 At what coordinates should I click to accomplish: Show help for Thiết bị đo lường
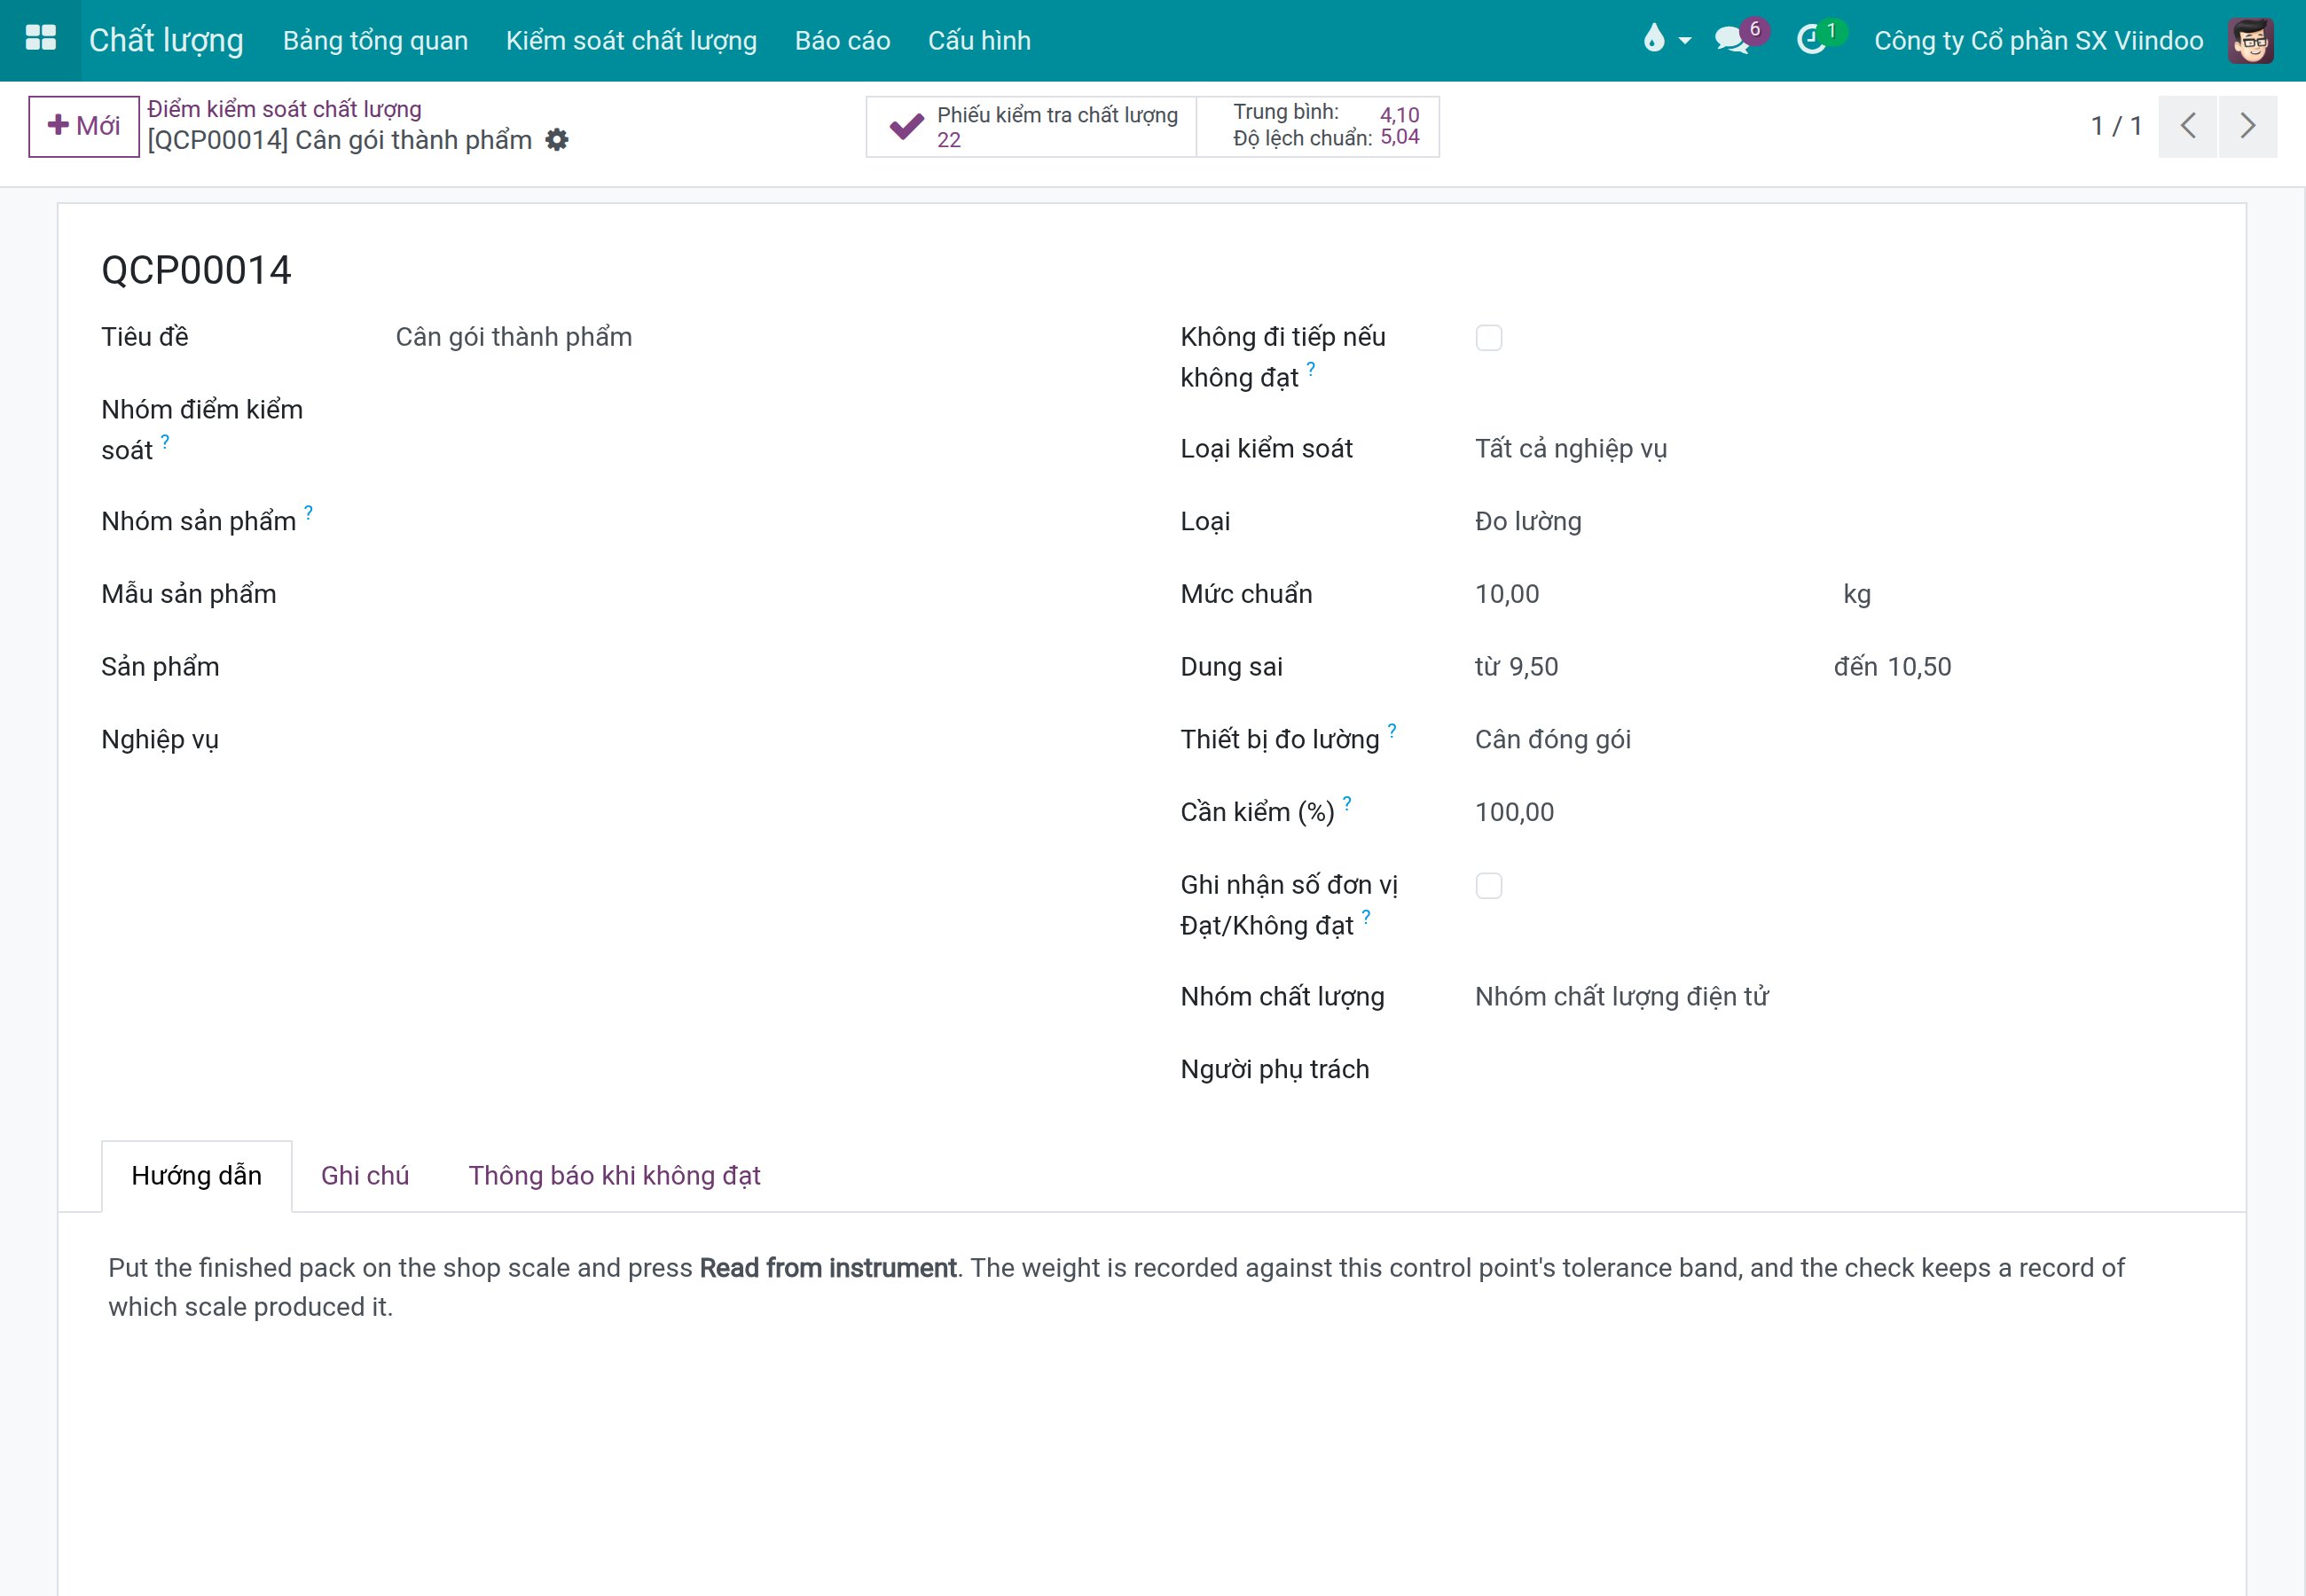click(1392, 731)
